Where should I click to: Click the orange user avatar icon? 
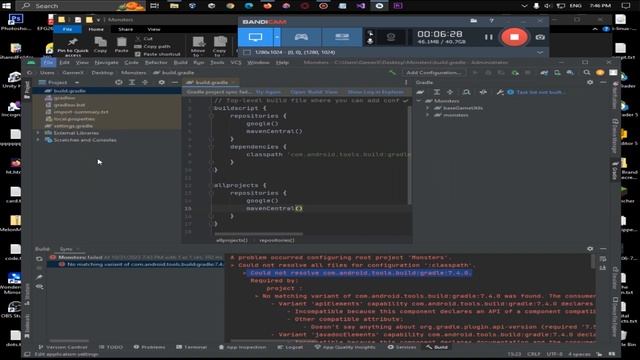pyautogui.click(x=600, y=73)
